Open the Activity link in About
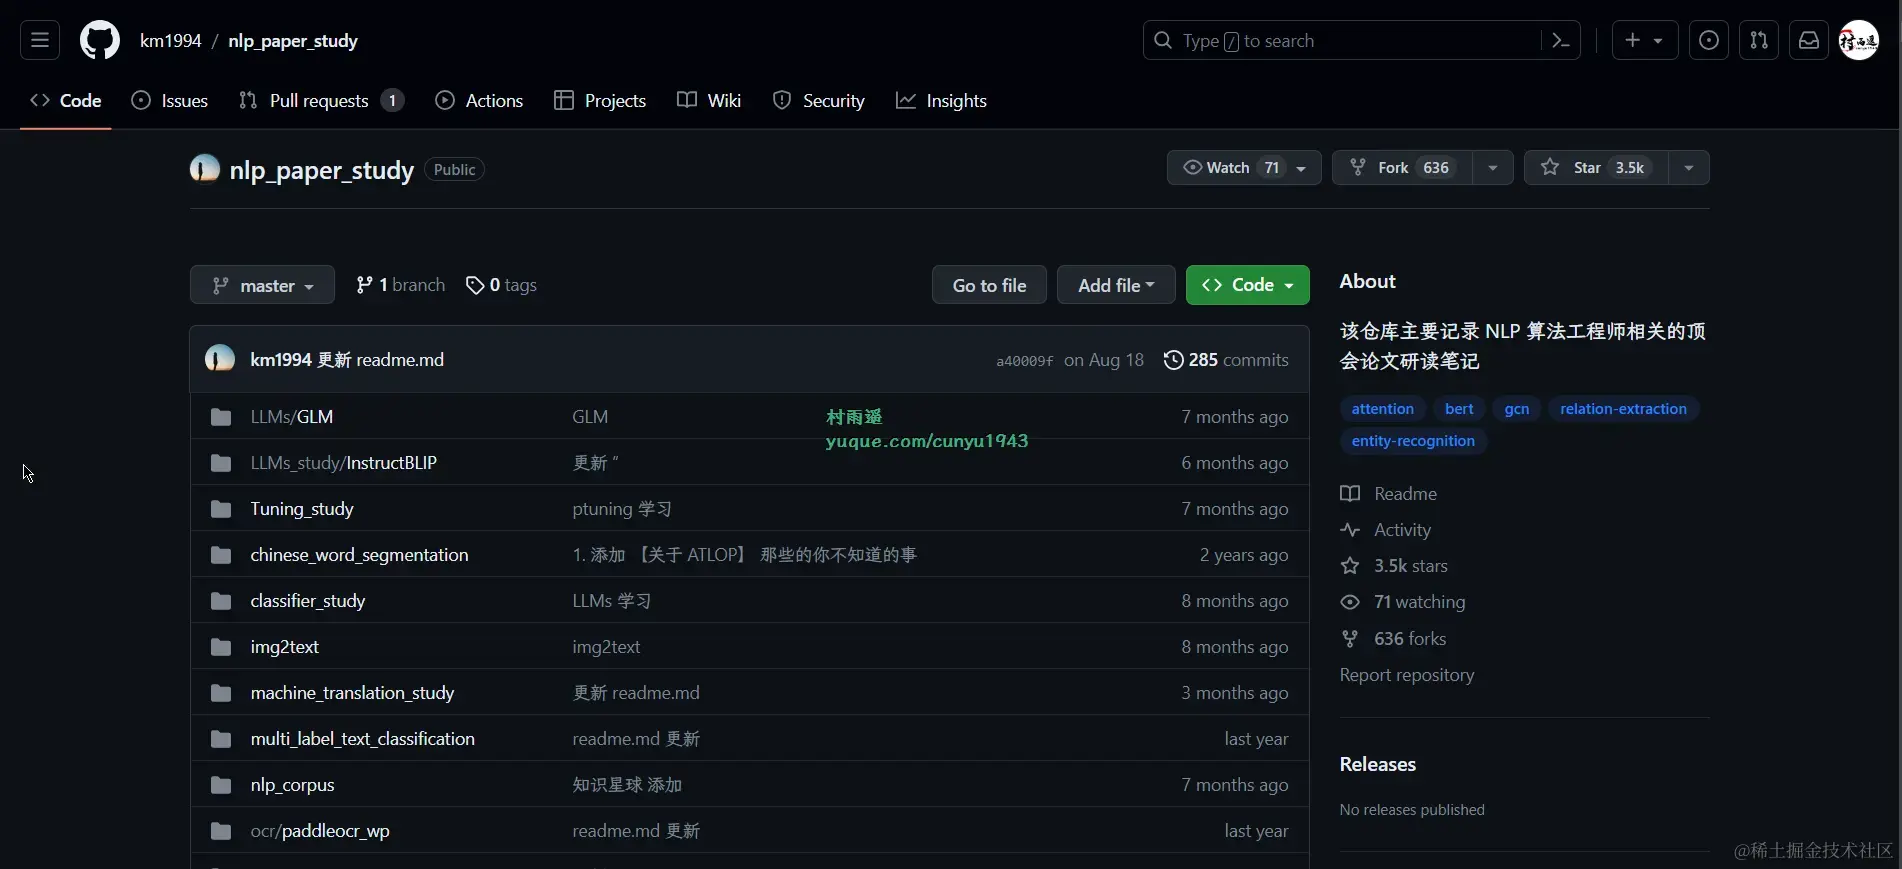The width and height of the screenshot is (1902, 869). 1386,530
